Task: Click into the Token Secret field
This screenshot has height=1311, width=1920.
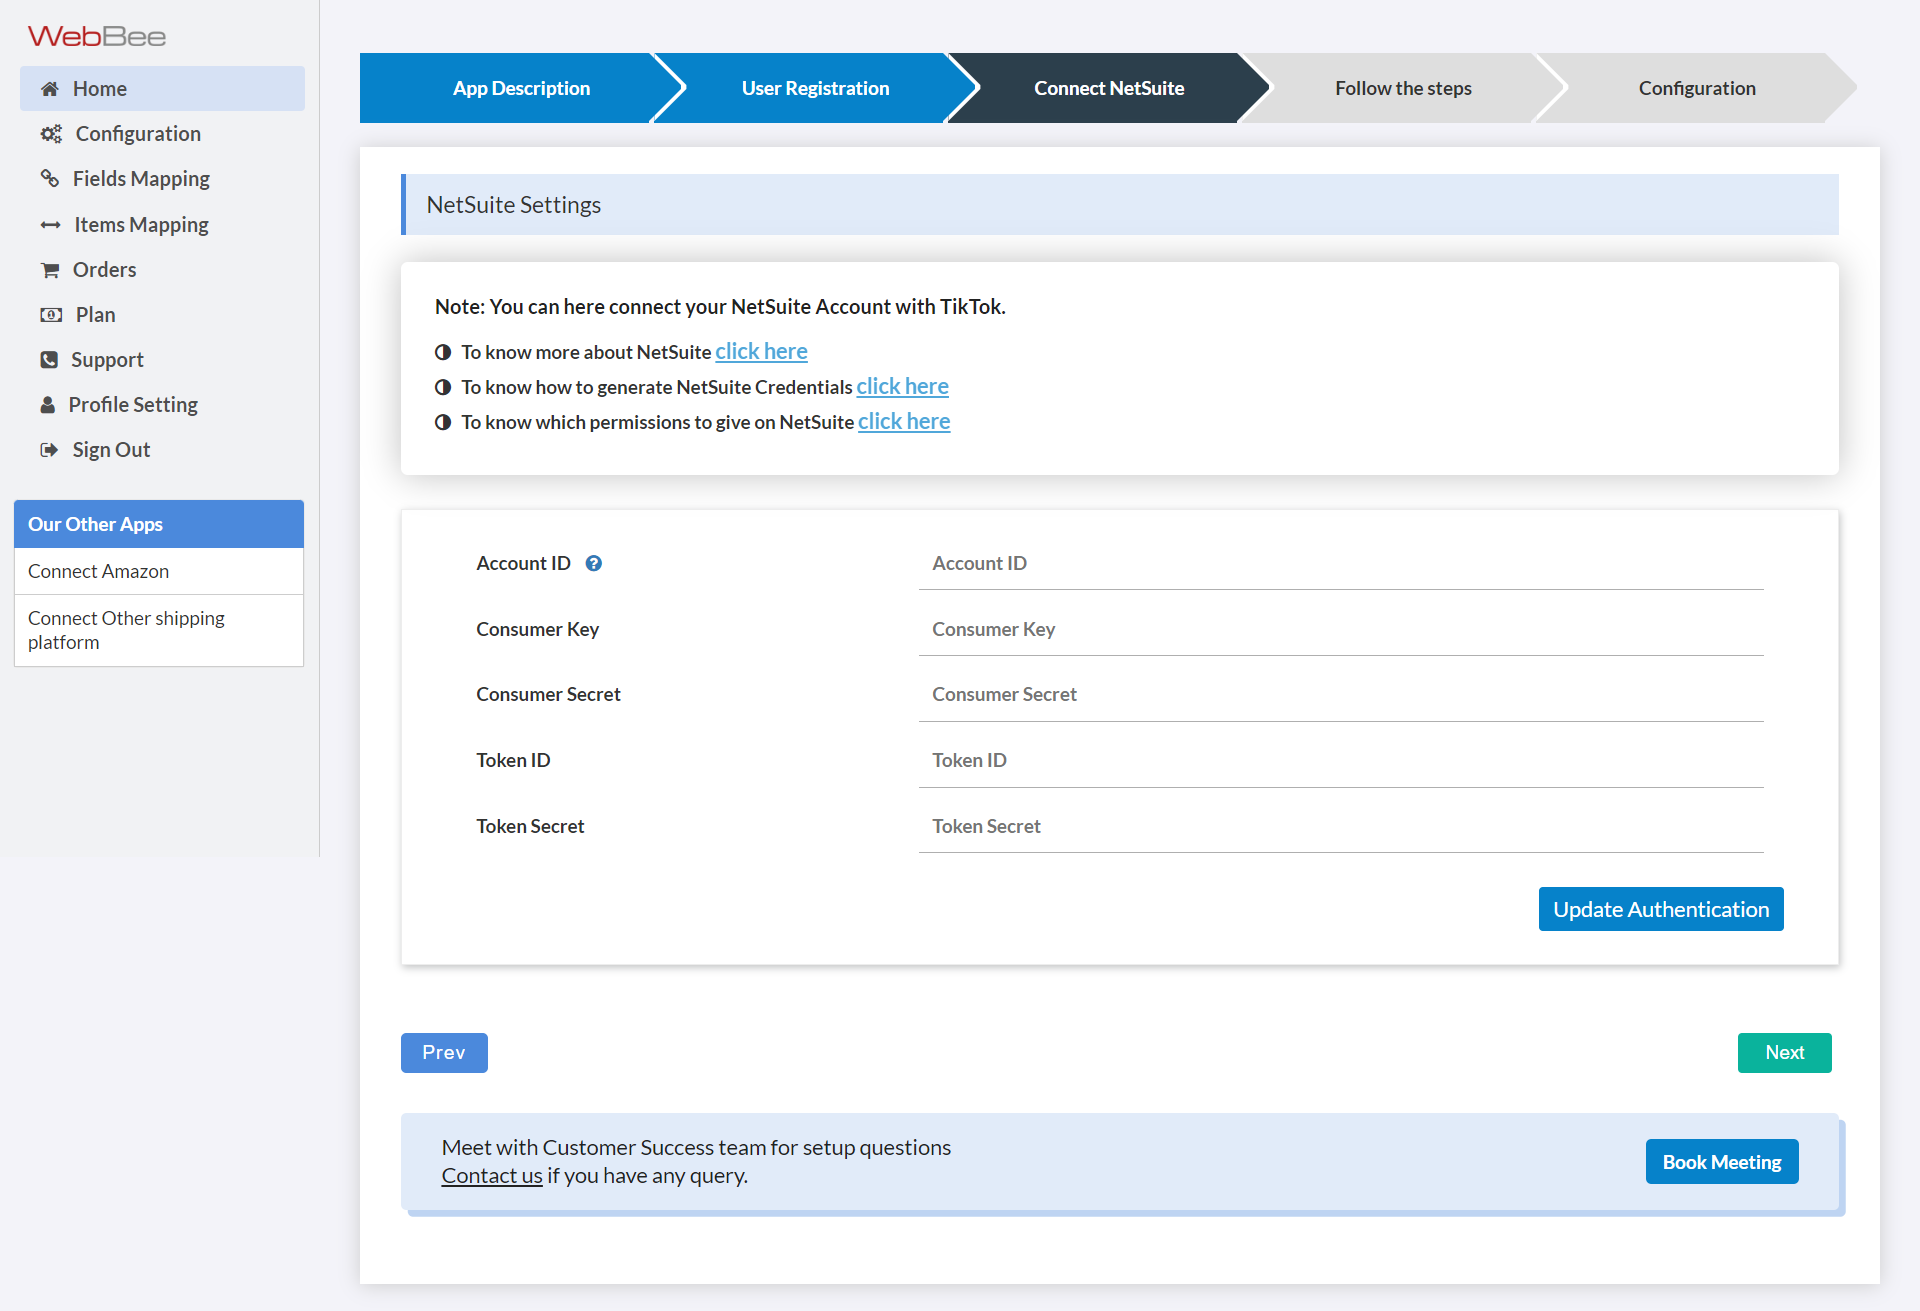Action: [x=1340, y=827]
